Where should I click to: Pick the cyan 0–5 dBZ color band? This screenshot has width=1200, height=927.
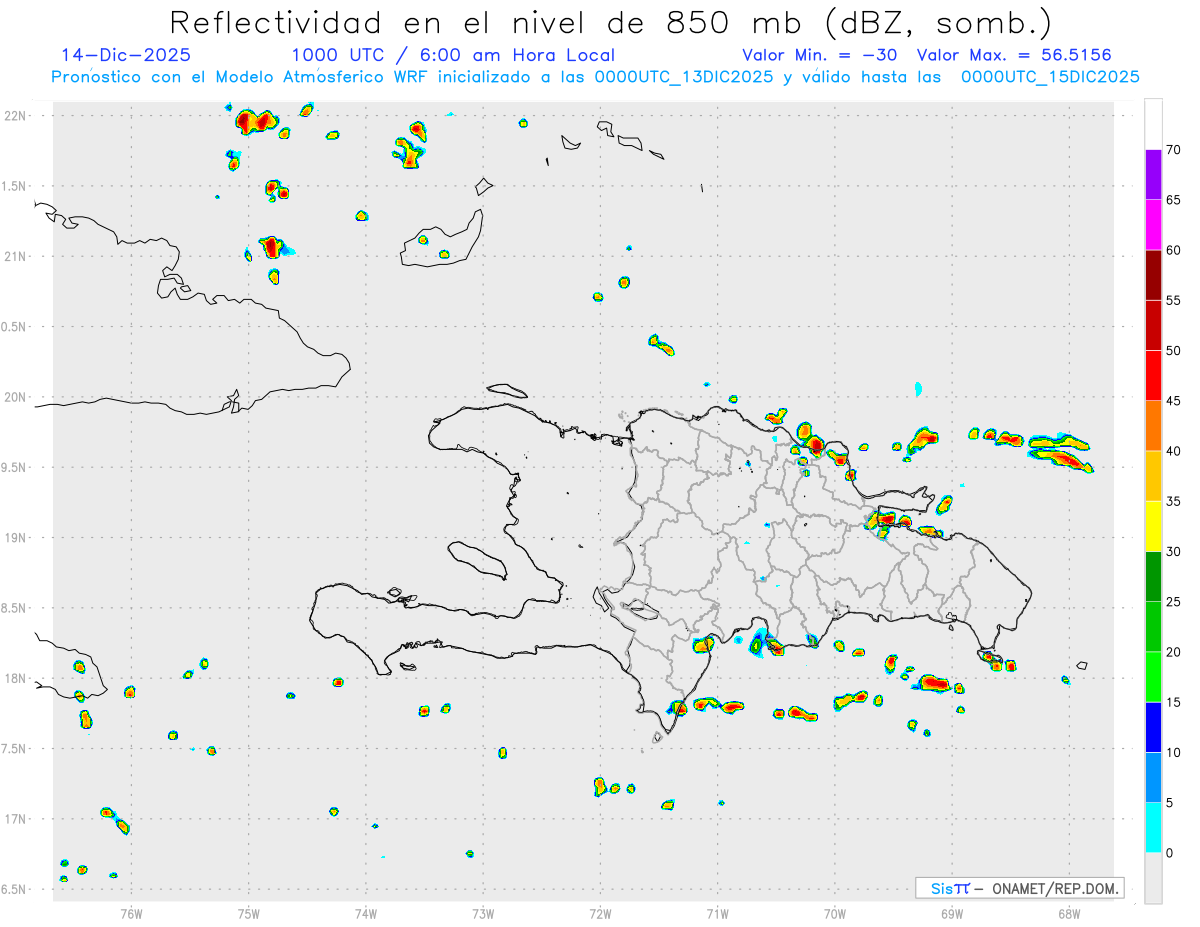coord(1153,828)
